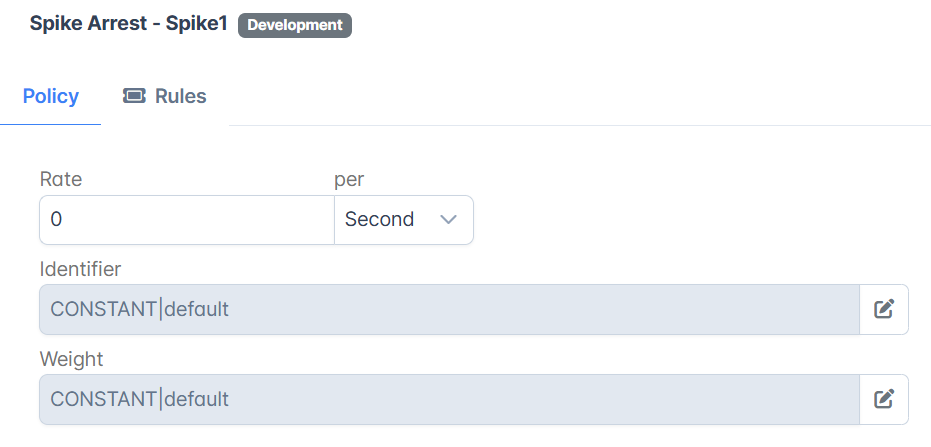Click the word default in the Weight value
The image size is (931, 447).
[x=197, y=399]
